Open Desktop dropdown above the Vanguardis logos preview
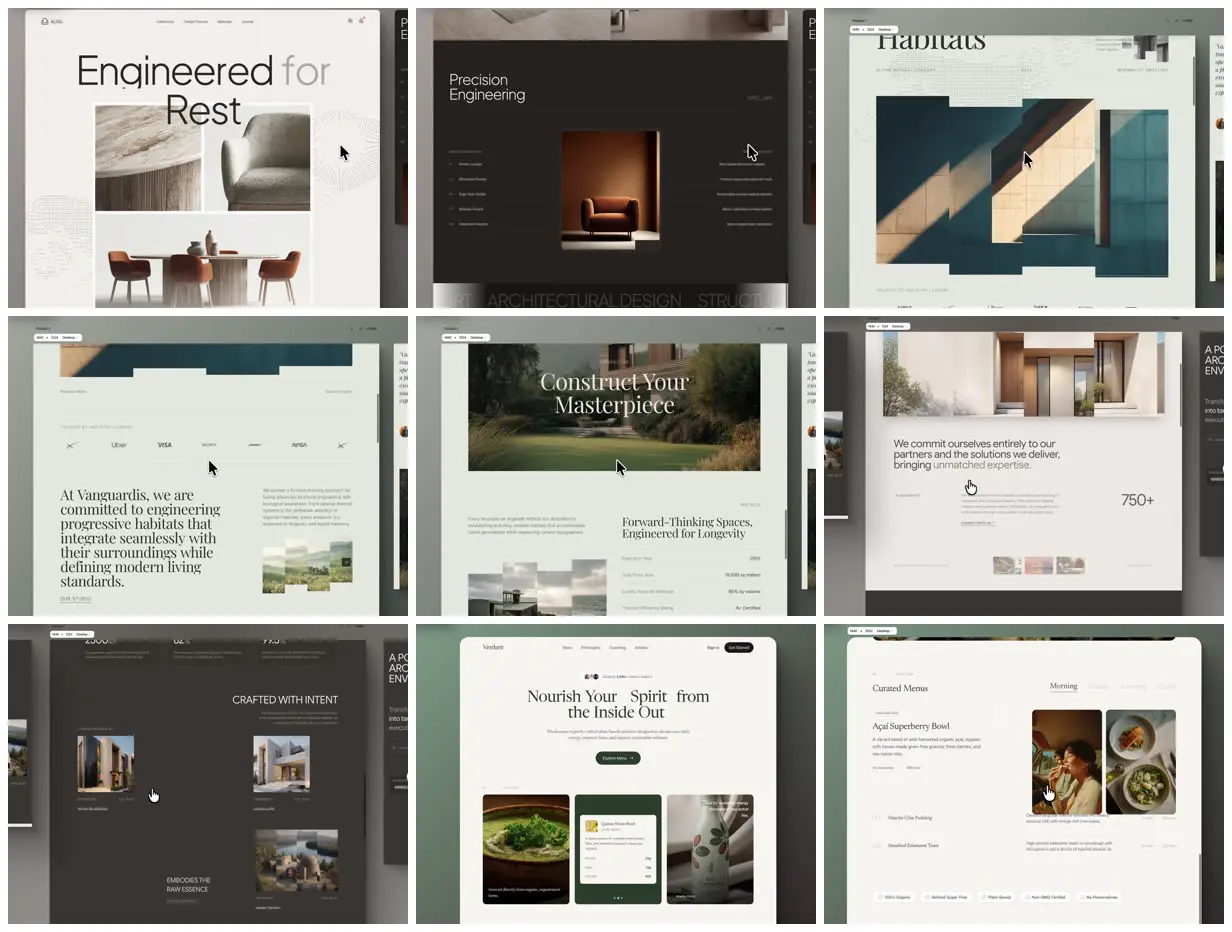The image size is (1232, 932). (70, 337)
